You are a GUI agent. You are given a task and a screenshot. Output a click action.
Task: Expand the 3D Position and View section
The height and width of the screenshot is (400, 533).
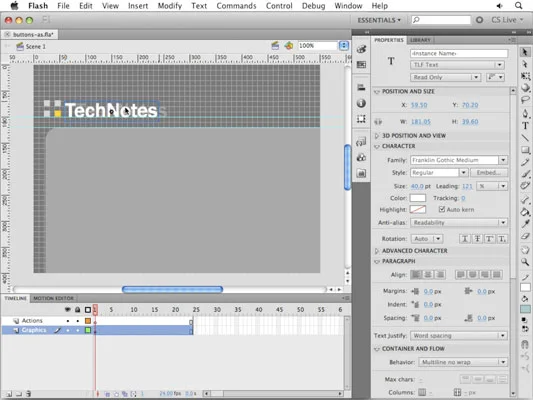click(376, 136)
